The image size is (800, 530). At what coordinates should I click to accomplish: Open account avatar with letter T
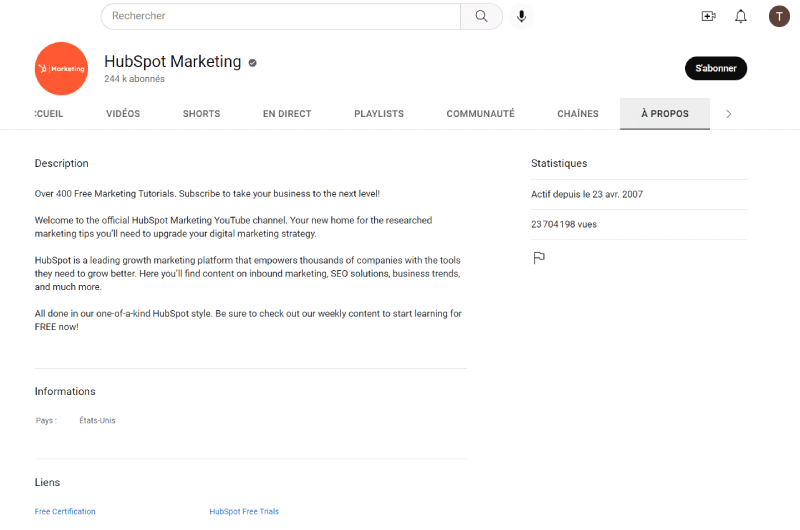click(779, 16)
